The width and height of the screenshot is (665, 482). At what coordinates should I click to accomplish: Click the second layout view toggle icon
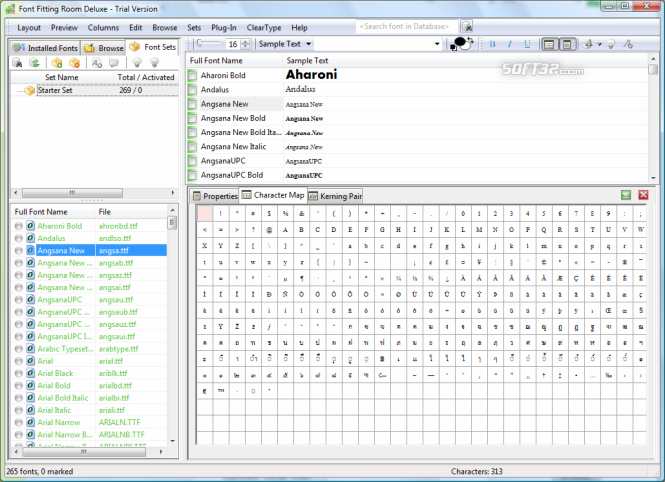567,44
